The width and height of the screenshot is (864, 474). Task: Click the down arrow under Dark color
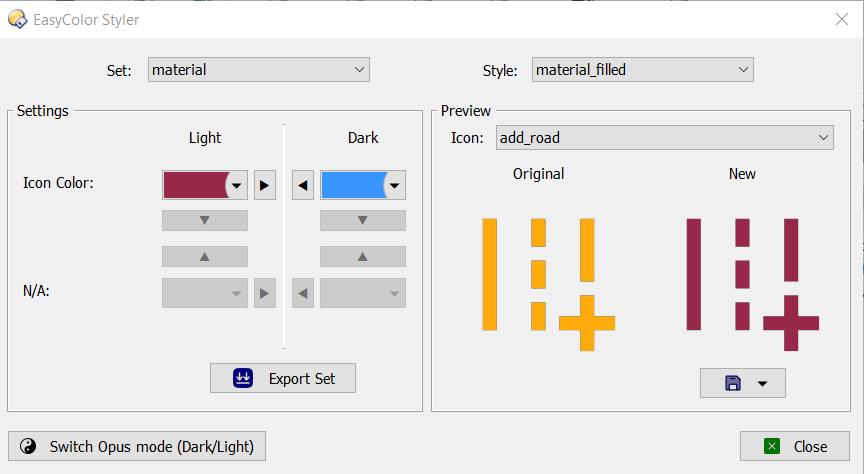(363, 220)
